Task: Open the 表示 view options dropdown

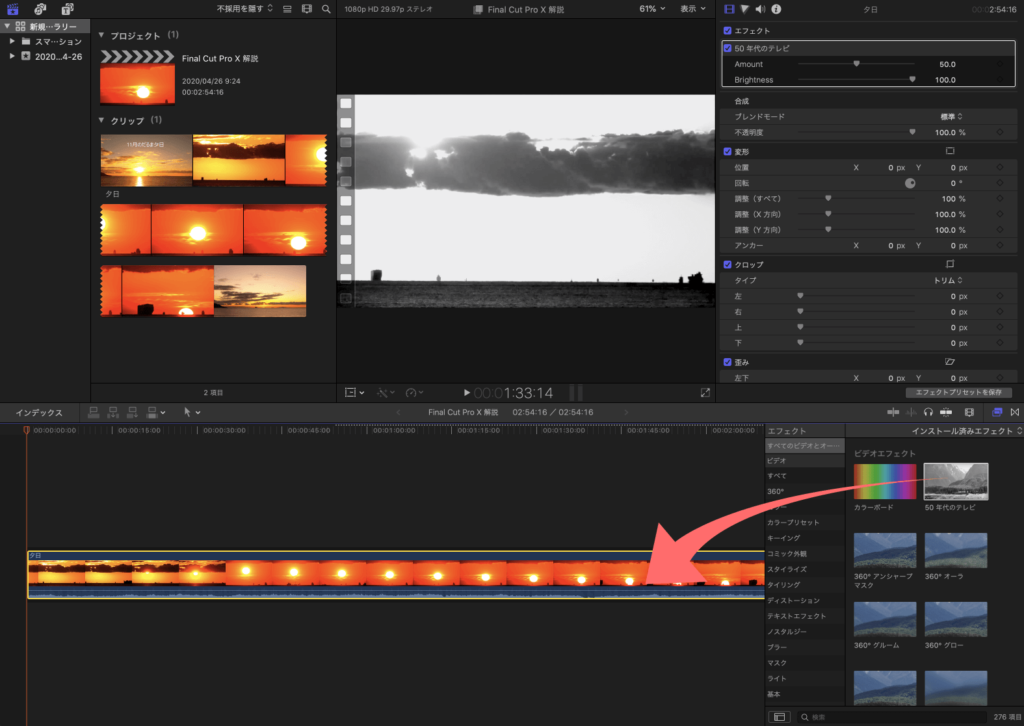Action: coord(693,9)
